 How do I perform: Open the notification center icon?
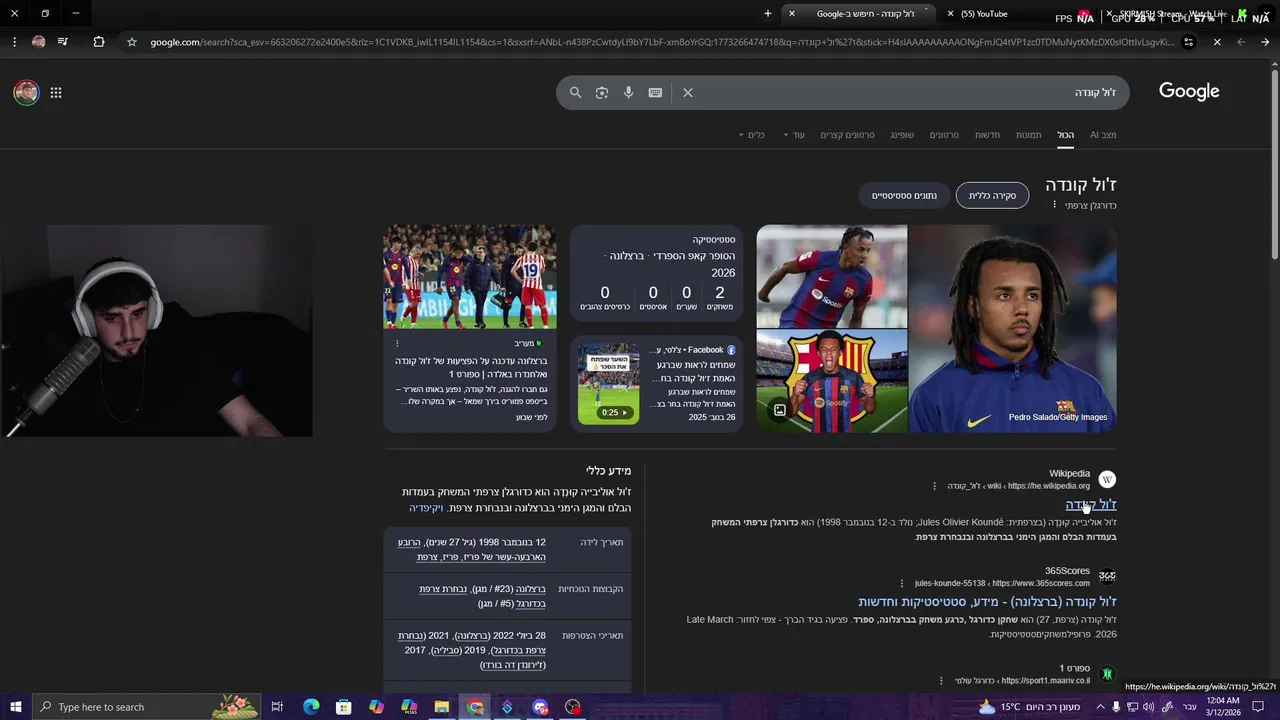coord(1258,707)
